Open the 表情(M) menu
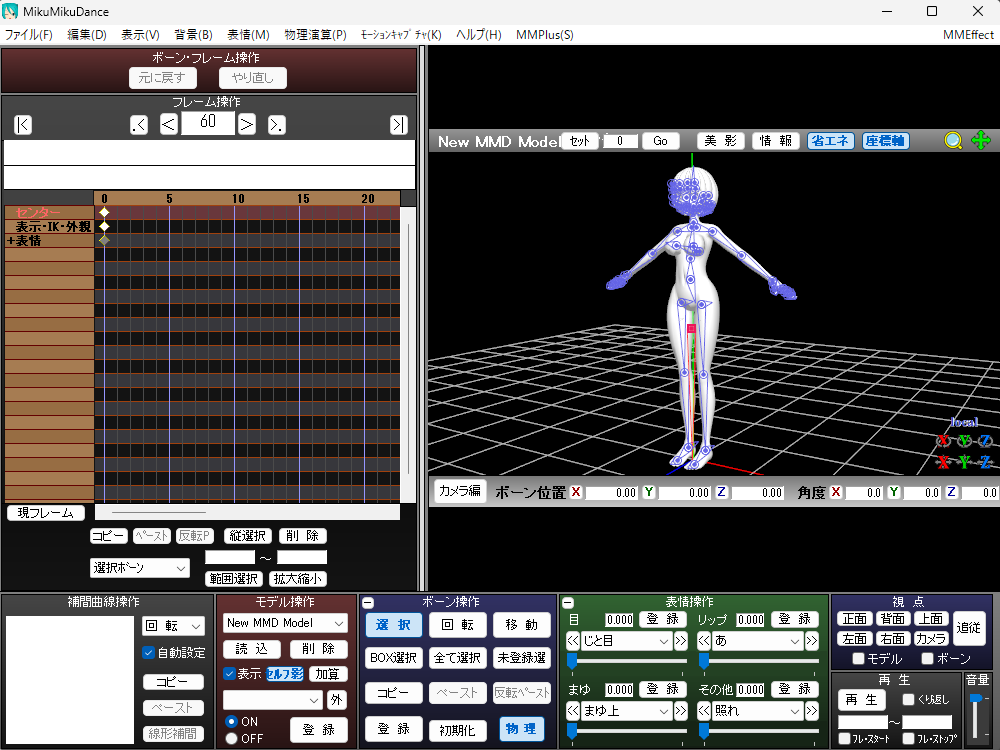The height and width of the screenshot is (750, 1000). [248, 34]
